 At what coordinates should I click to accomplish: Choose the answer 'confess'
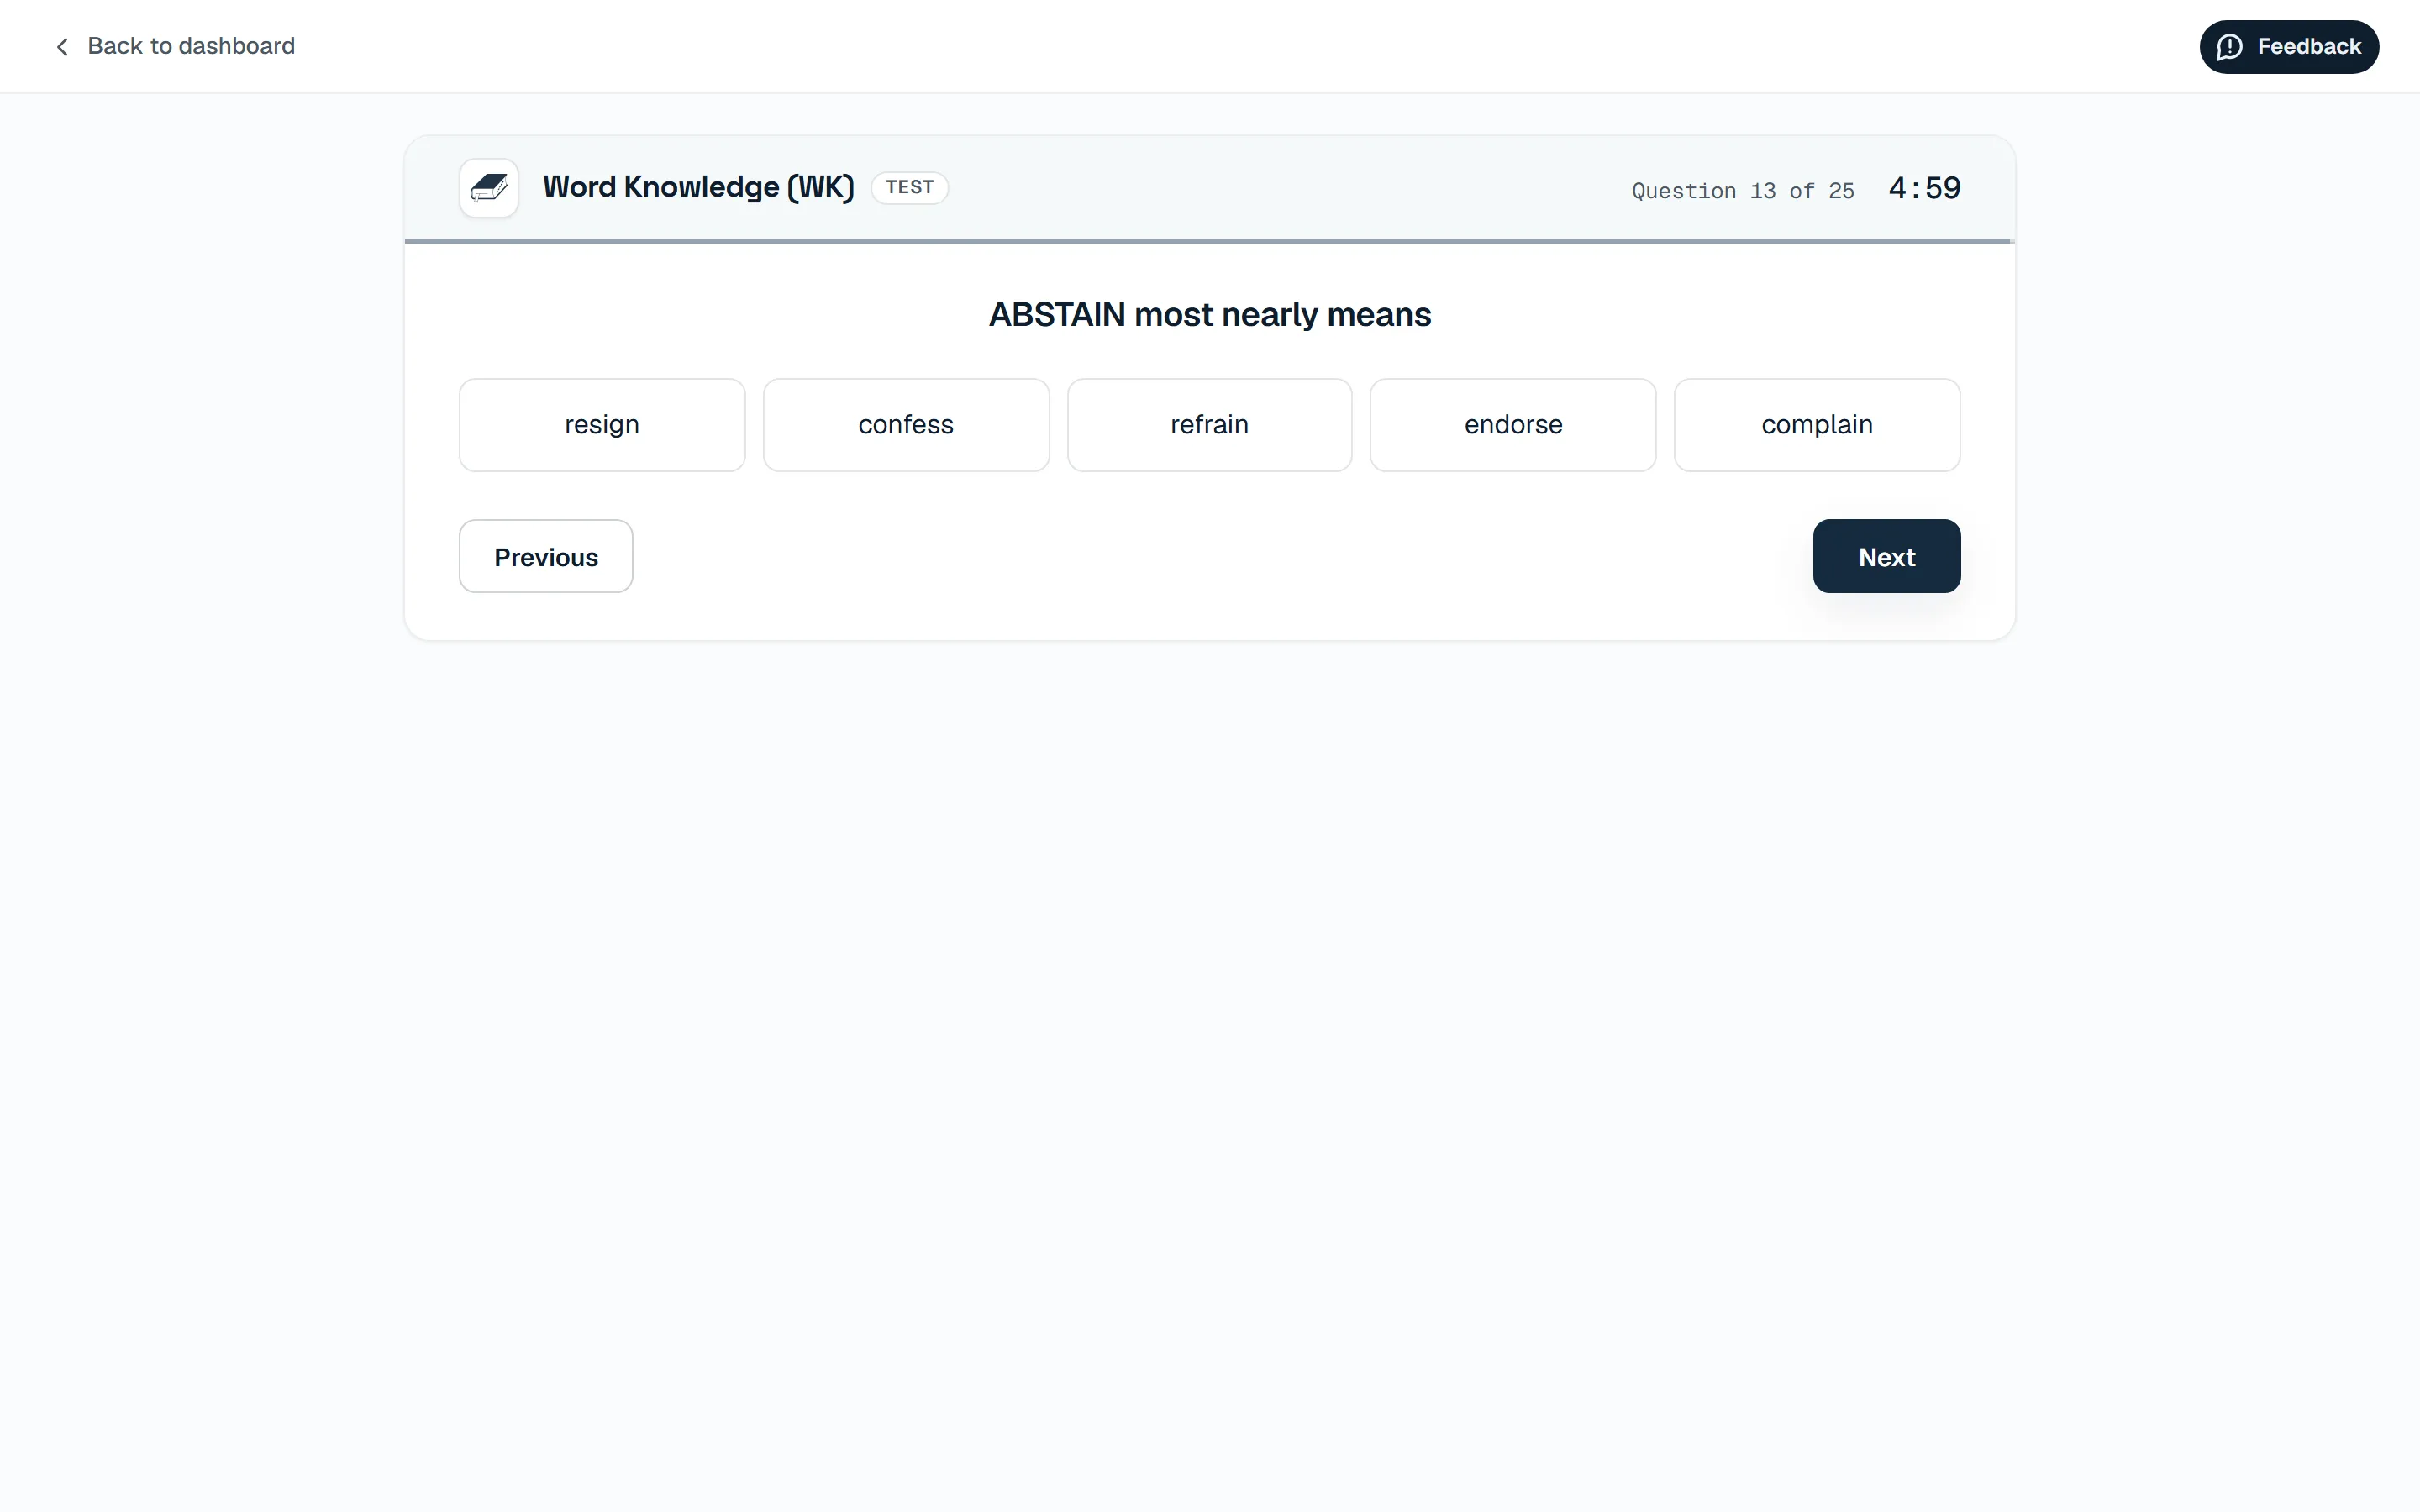pyautogui.click(x=906, y=424)
